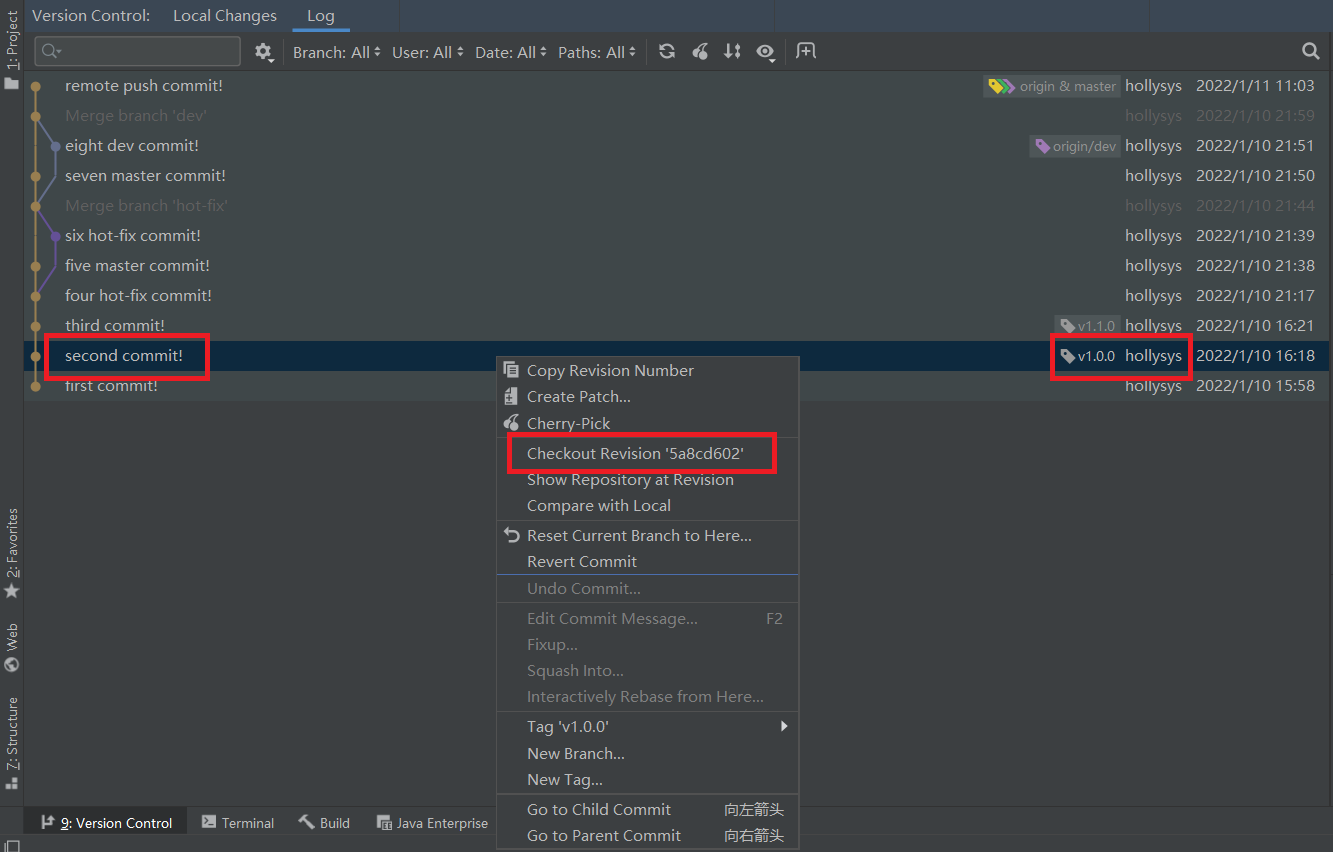Click the Refresh log icon
1333x852 pixels.
tap(667, 52)
